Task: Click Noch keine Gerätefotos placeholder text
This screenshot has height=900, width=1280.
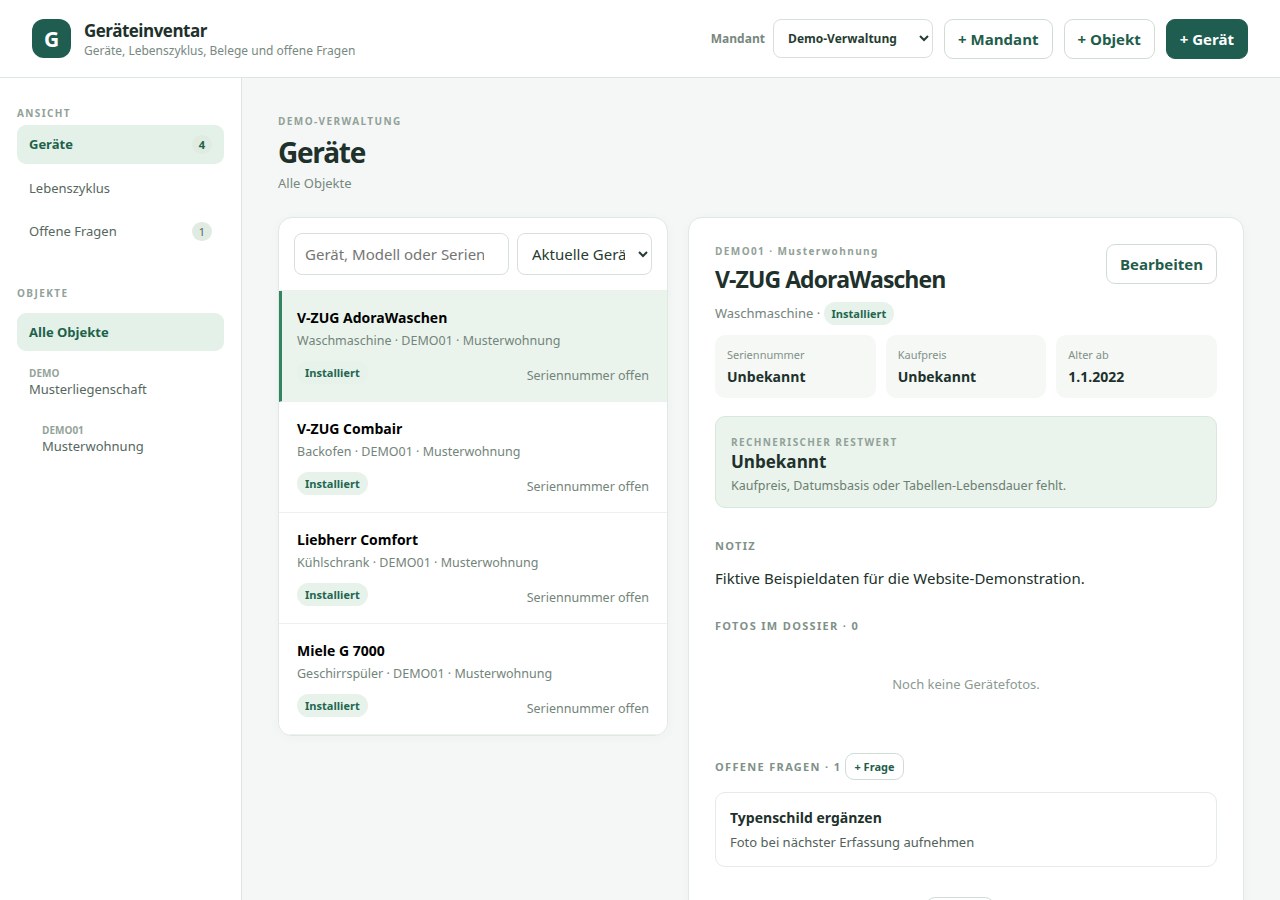Action: [966, 684]
